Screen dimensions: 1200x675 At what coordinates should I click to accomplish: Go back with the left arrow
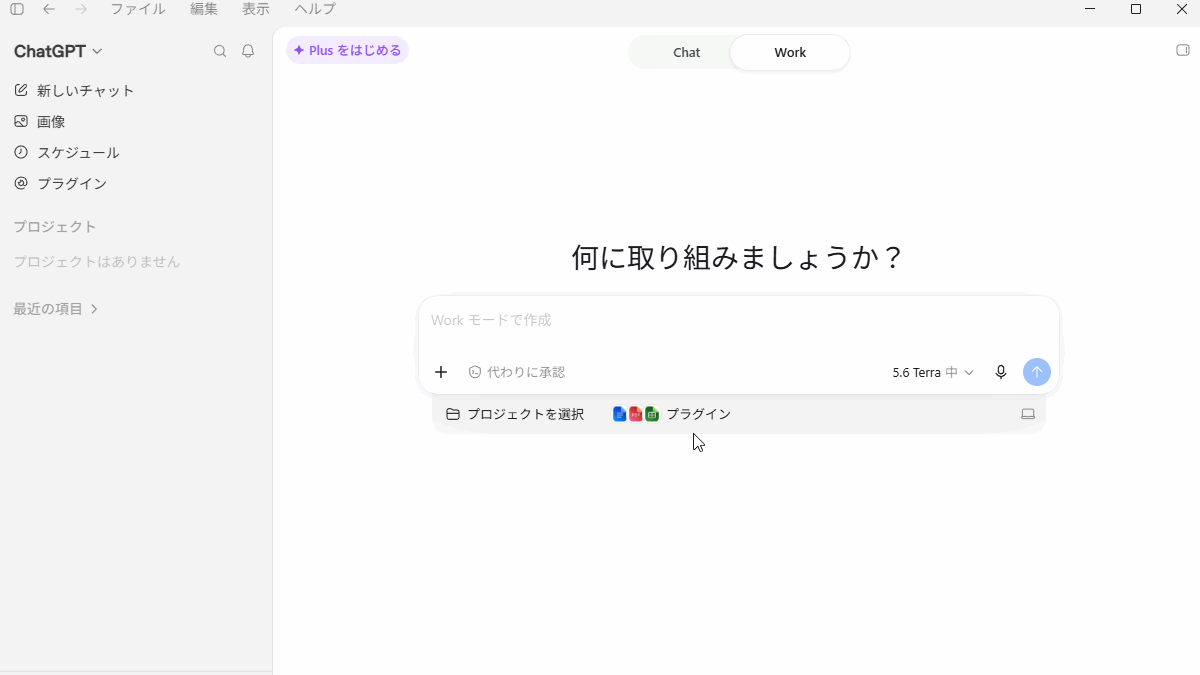(49, 9)
